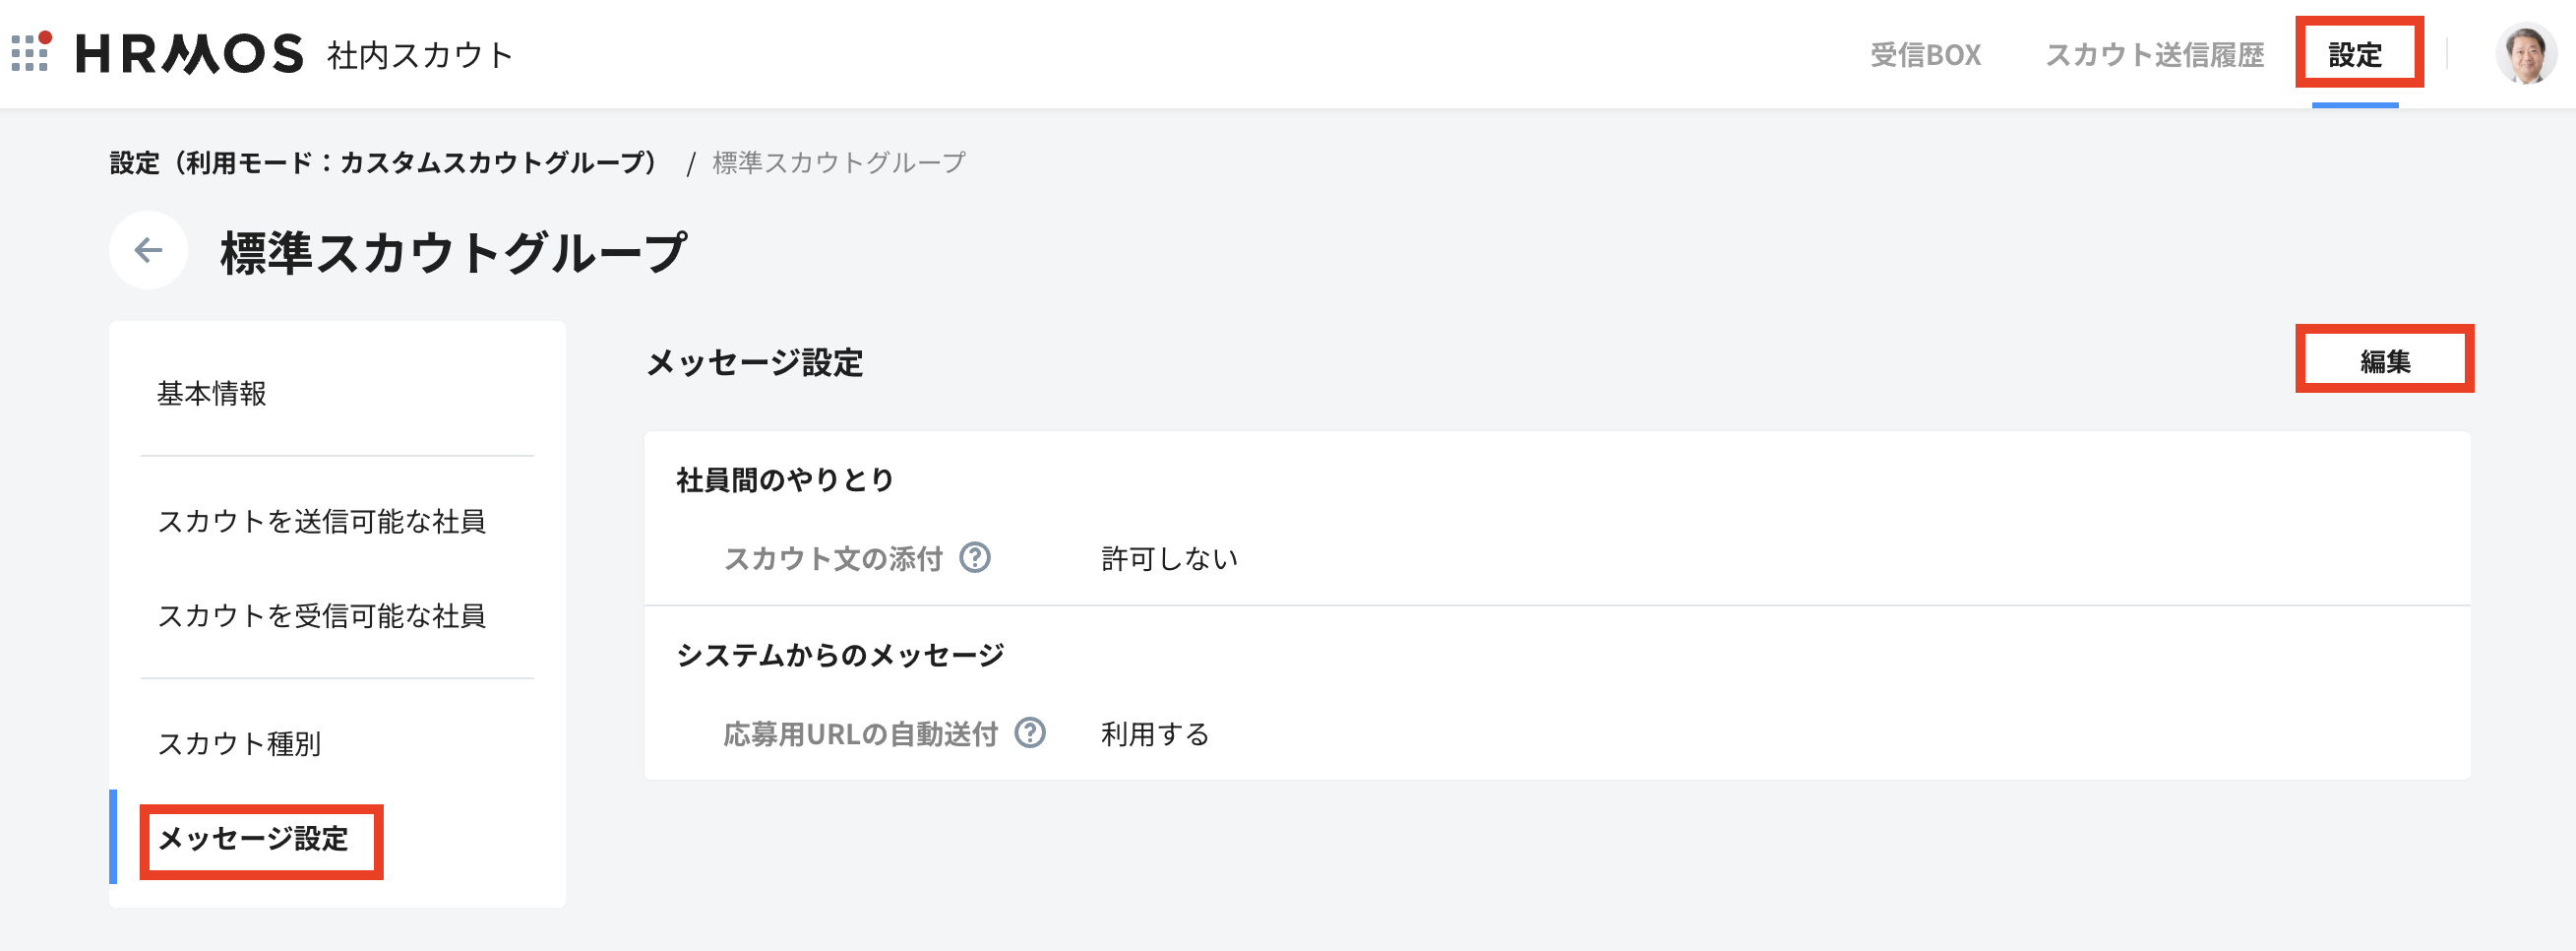This screenshot has height=951, width=2576.
Task: Open 基本情報 in sidebar
Action: 212,394
